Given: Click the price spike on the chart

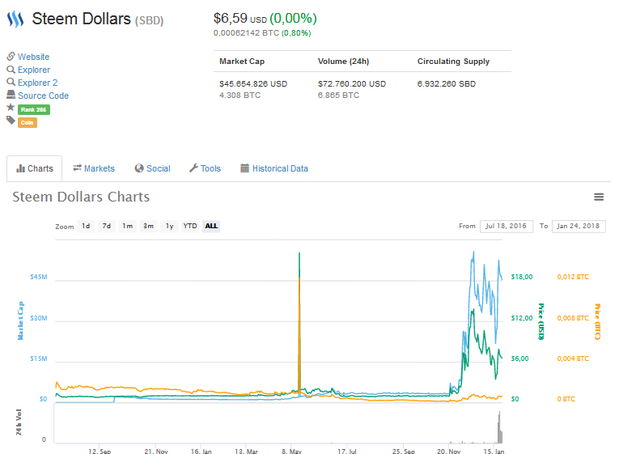Looking at the screenshot, I should 300,323.
